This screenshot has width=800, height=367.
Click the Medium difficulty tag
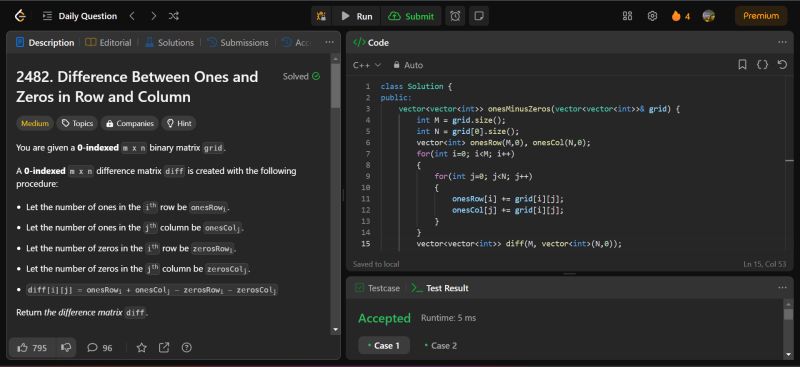(x=35, y=124)
